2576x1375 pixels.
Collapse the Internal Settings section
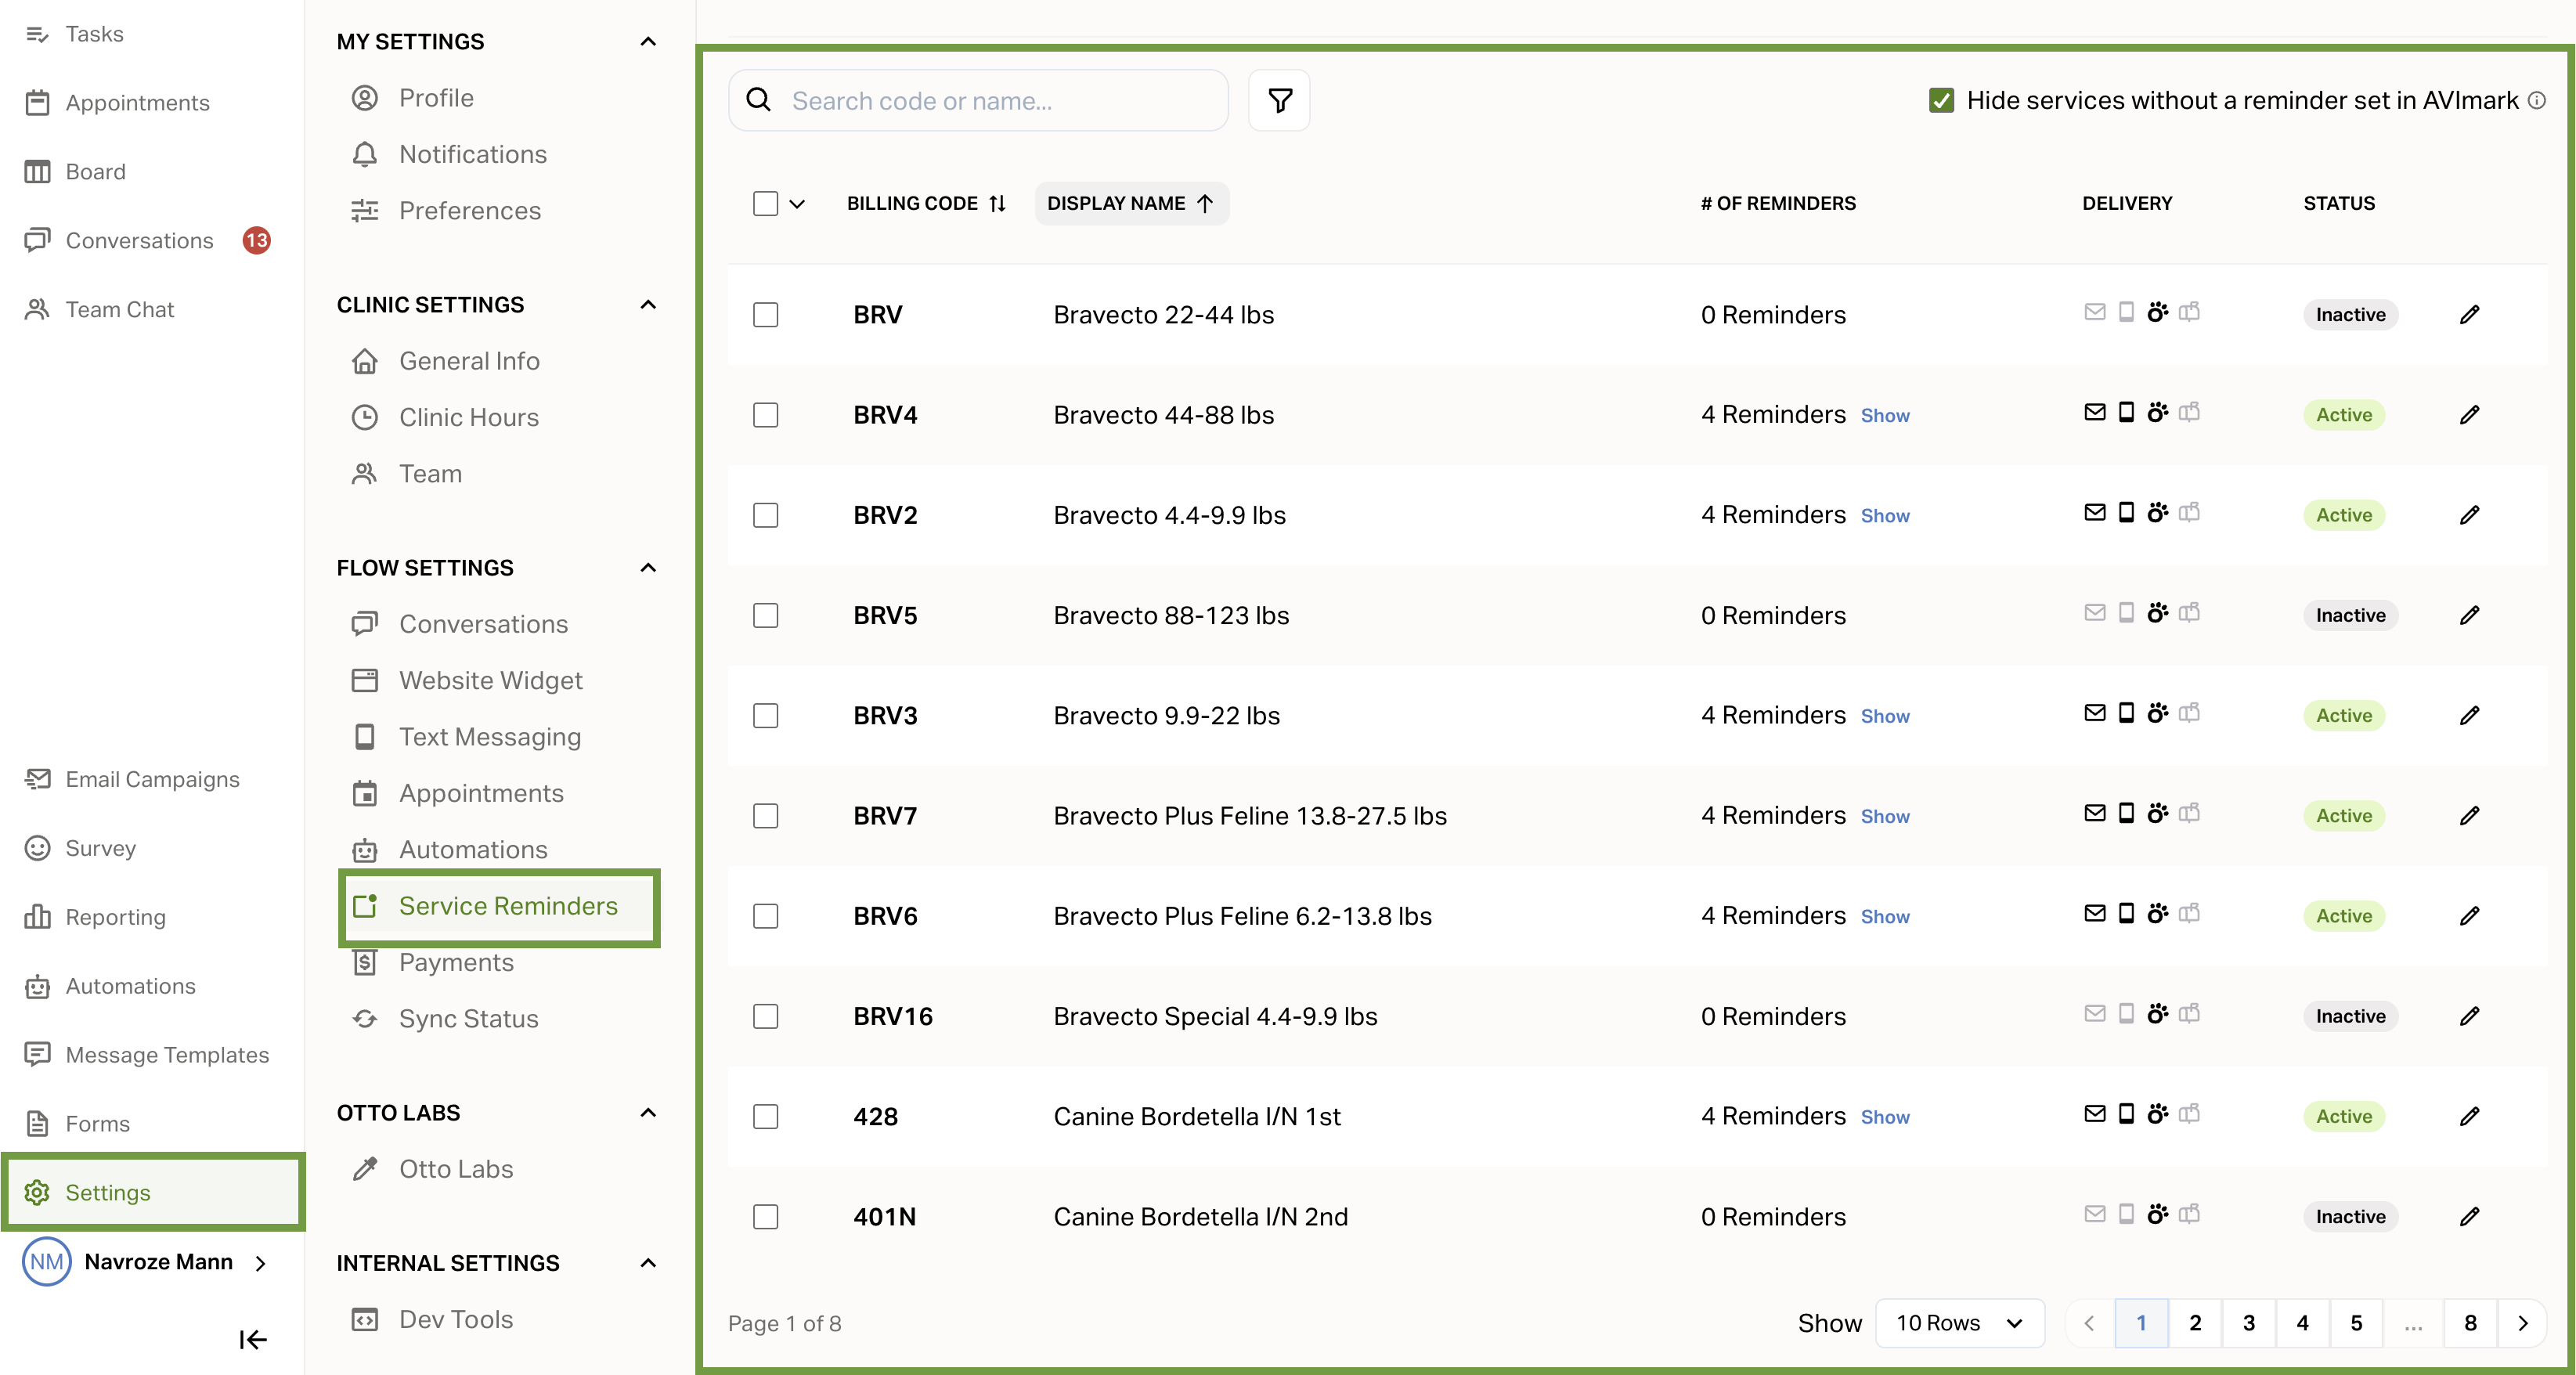[x=648, y=1263]
